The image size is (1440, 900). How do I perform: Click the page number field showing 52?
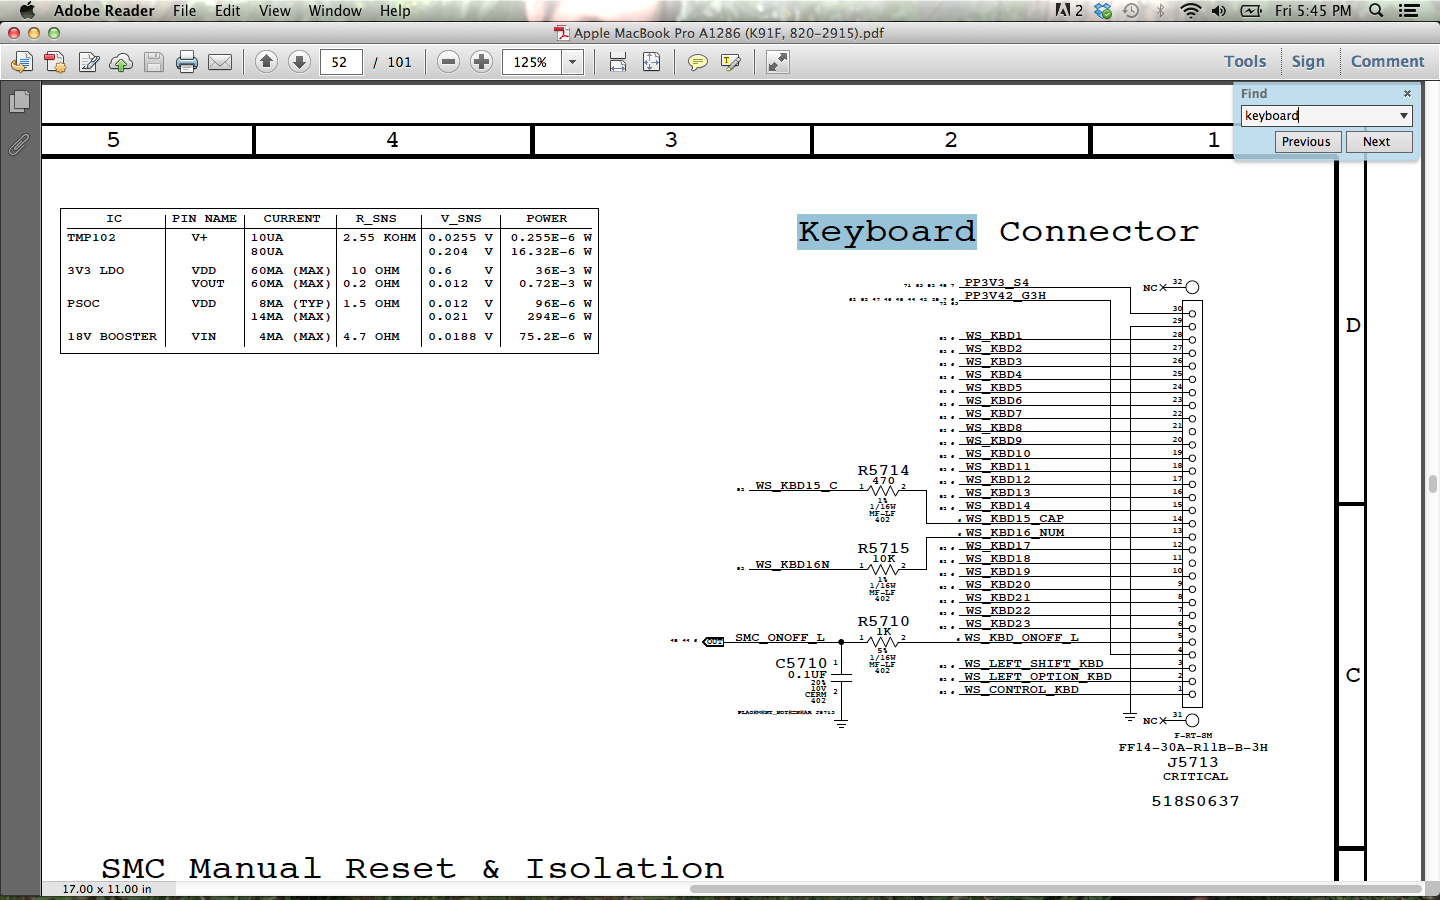(x=341, y=62)
